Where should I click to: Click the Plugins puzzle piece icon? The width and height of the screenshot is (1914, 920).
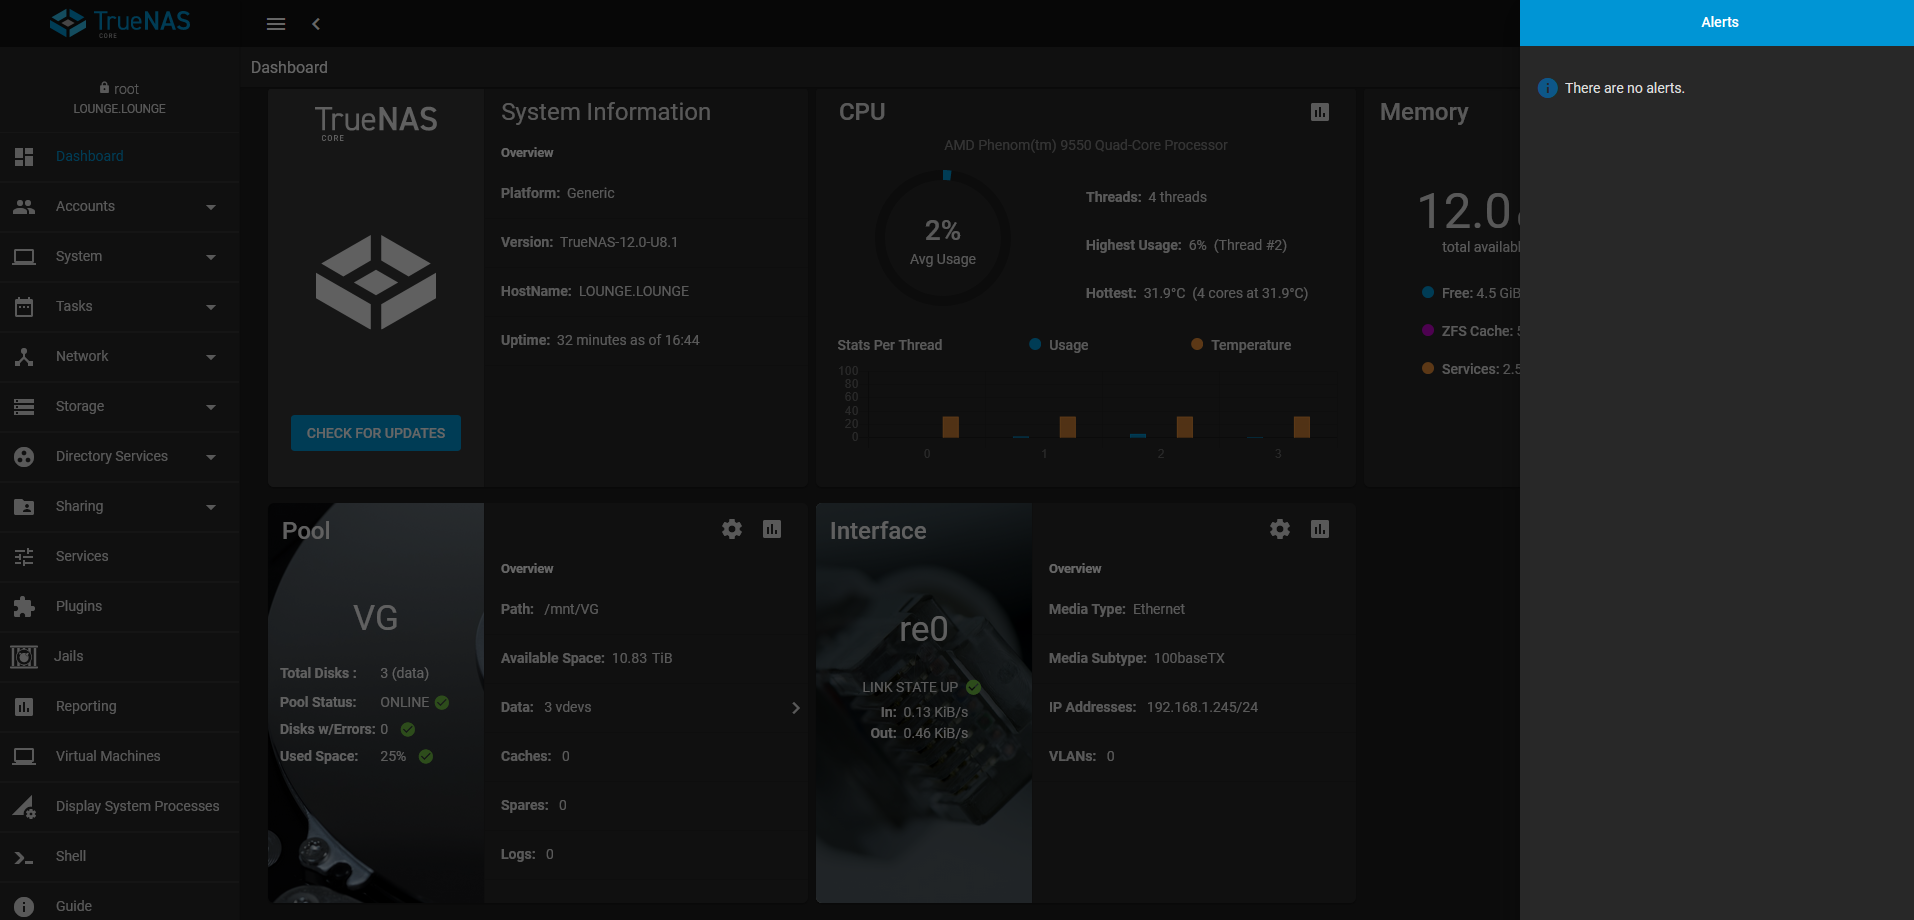click(x=24, y=607)
